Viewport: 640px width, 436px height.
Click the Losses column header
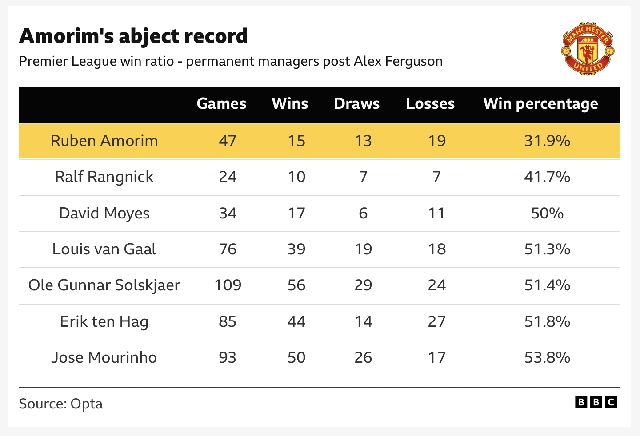(430, 104)
